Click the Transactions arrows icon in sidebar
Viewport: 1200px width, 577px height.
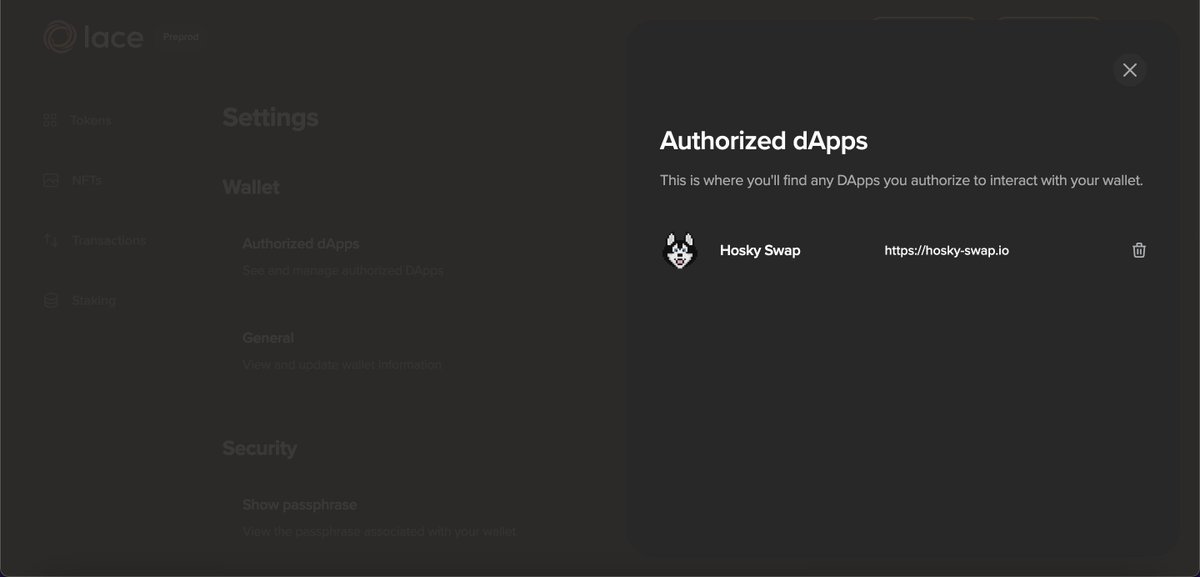click(x=50, y=241)
